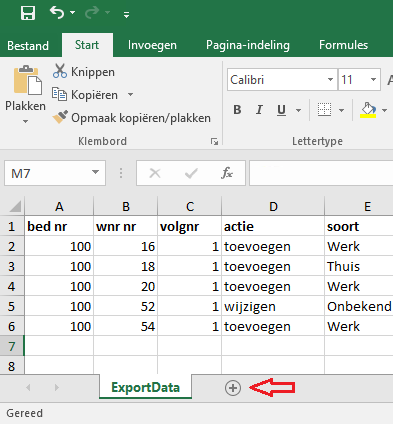The height and width of the screenshot is (424, 393).
Task: Open the Pagina-indeling tab
Action: tap(248, 45)
